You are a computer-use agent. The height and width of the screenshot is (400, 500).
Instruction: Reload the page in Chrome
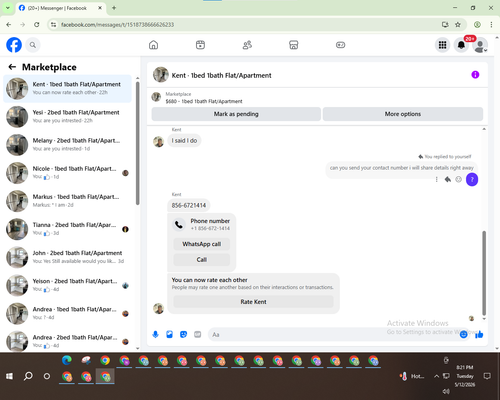click(37, 25)
